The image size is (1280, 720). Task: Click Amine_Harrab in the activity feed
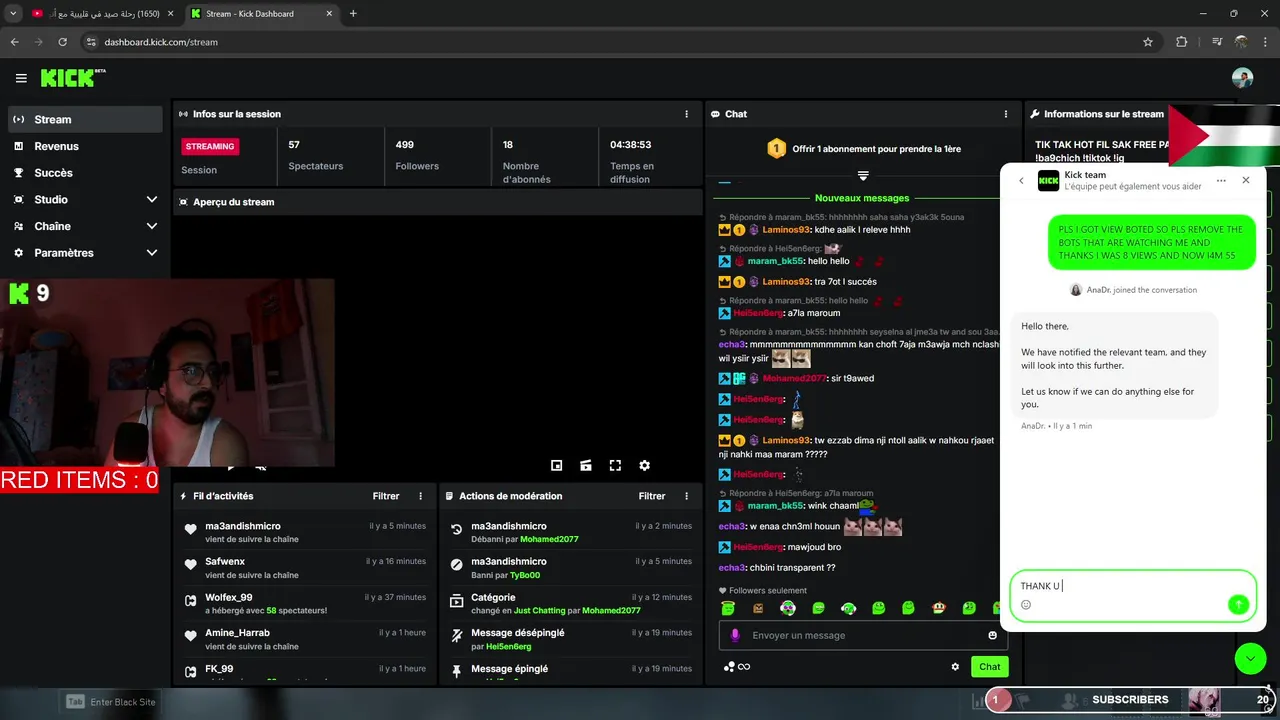click(237, 633)
